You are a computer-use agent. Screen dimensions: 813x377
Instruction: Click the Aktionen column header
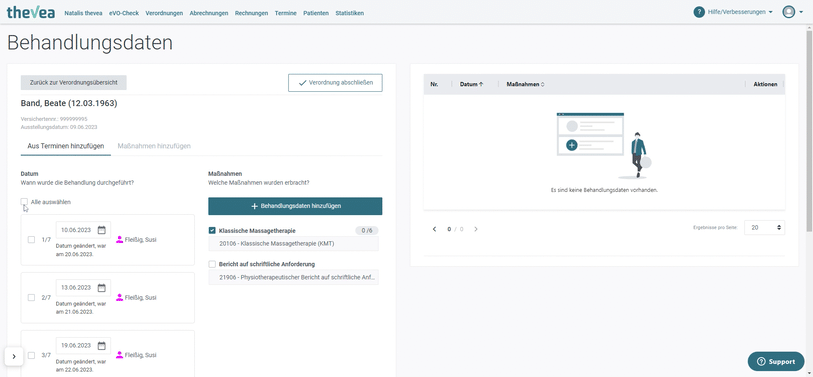(765, 84)
